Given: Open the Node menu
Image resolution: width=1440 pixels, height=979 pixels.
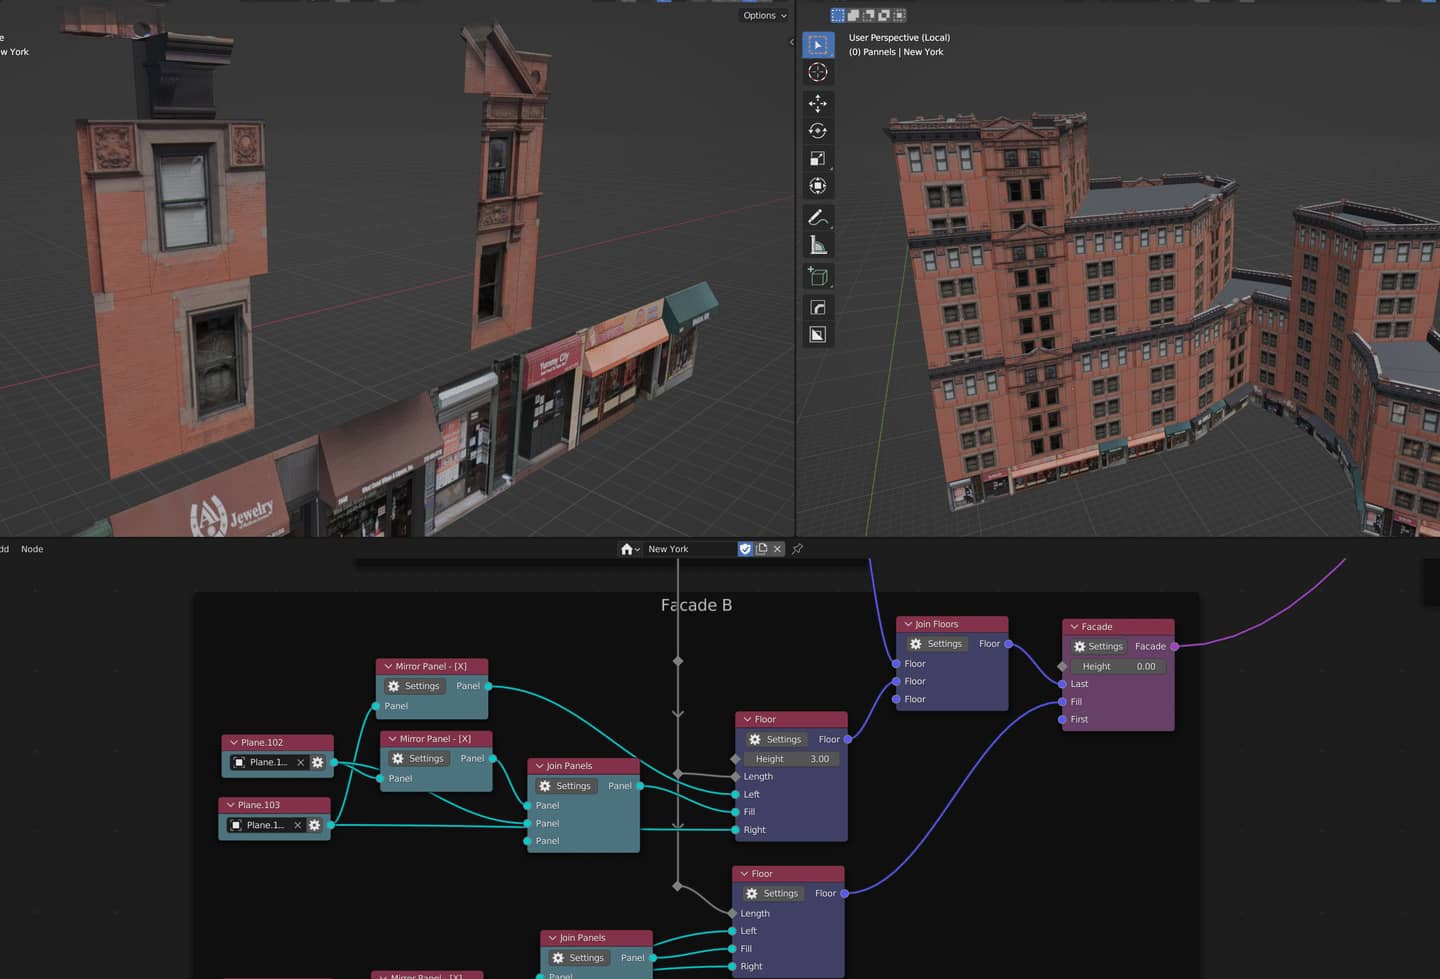Looking at the screenshot, I should (x=32, y=549).
